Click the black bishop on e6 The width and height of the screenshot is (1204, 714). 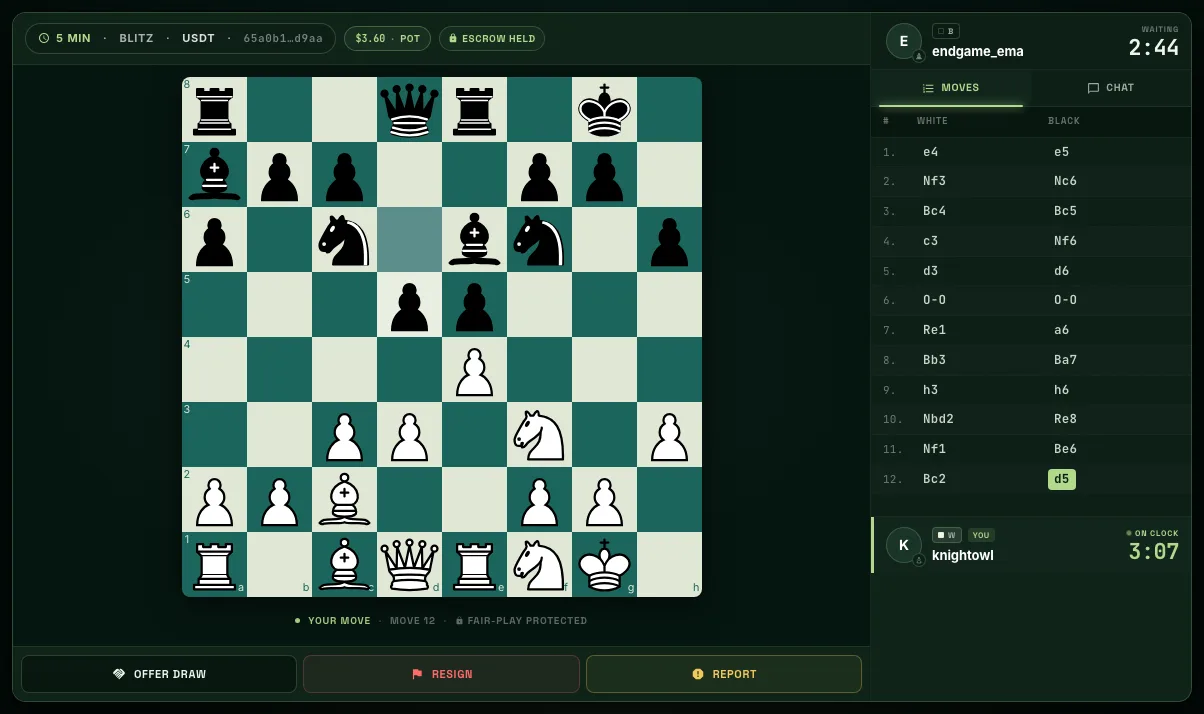point(474,240)
